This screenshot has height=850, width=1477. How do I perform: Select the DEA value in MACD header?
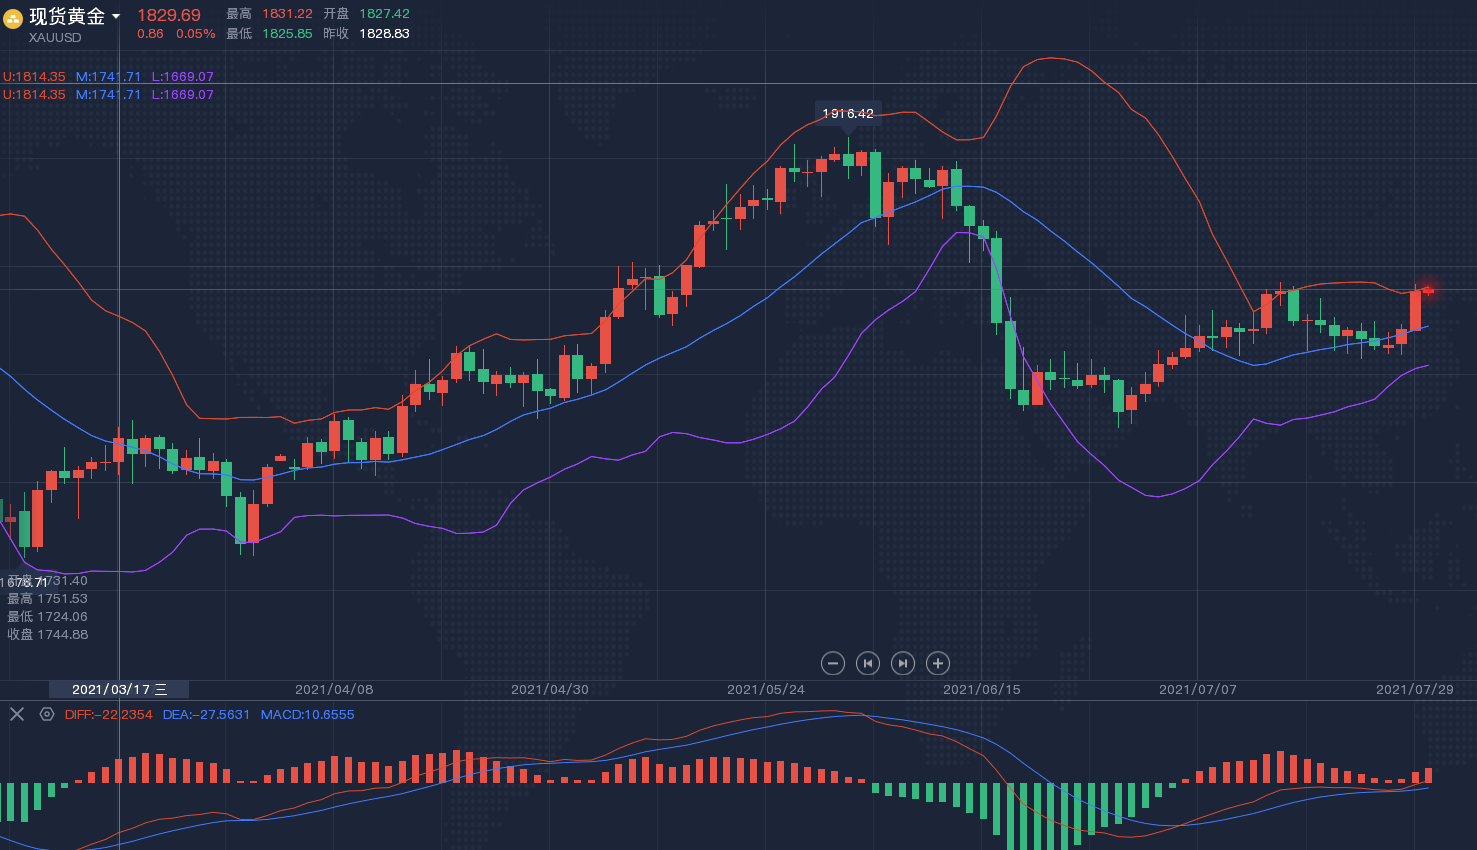click(206, 714)
